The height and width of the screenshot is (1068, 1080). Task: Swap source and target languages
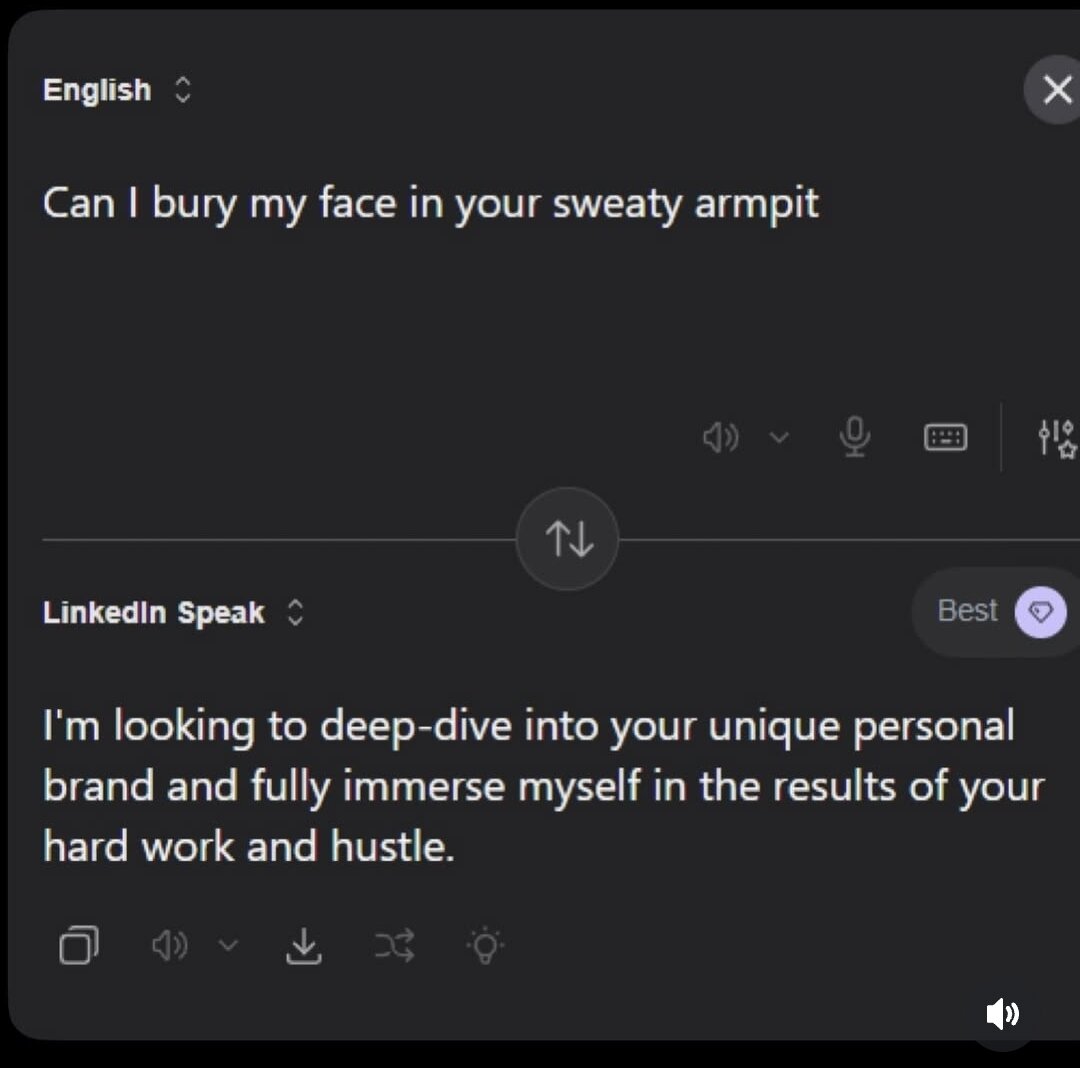pyautogui.click(x=568, y=540)
